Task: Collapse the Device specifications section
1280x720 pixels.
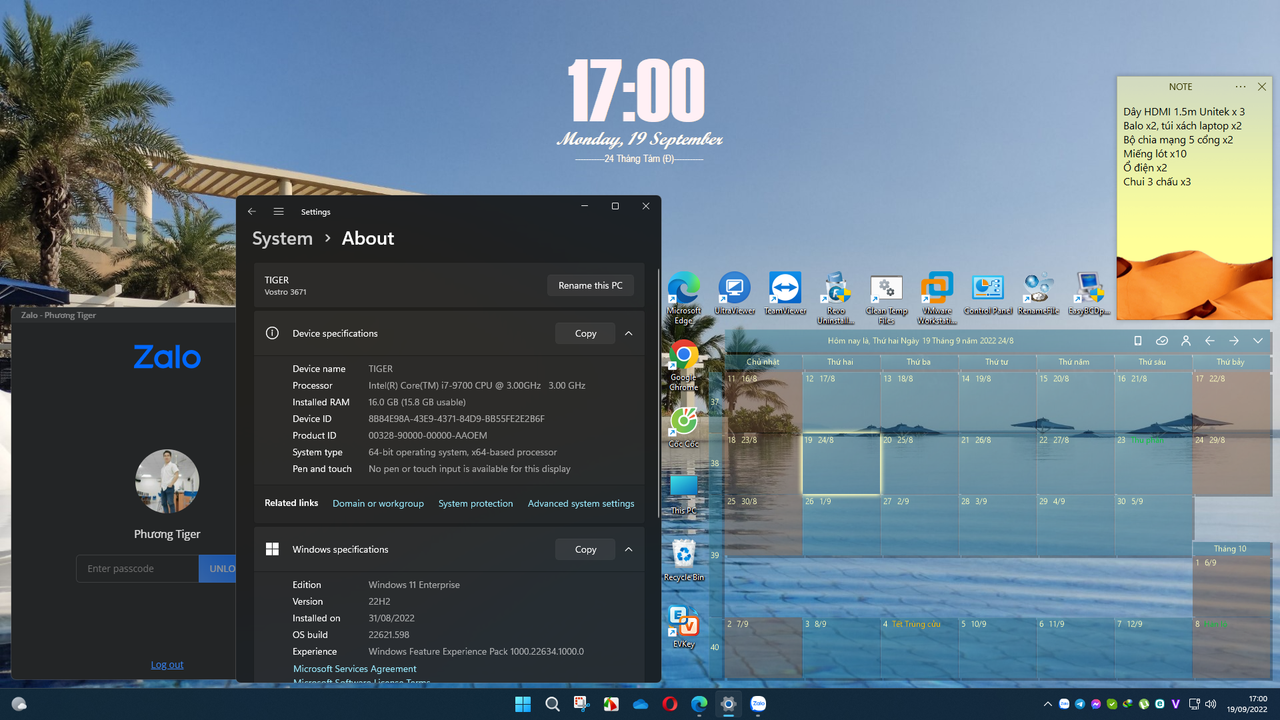Action: pyautogui.click(x=628, y=333)
